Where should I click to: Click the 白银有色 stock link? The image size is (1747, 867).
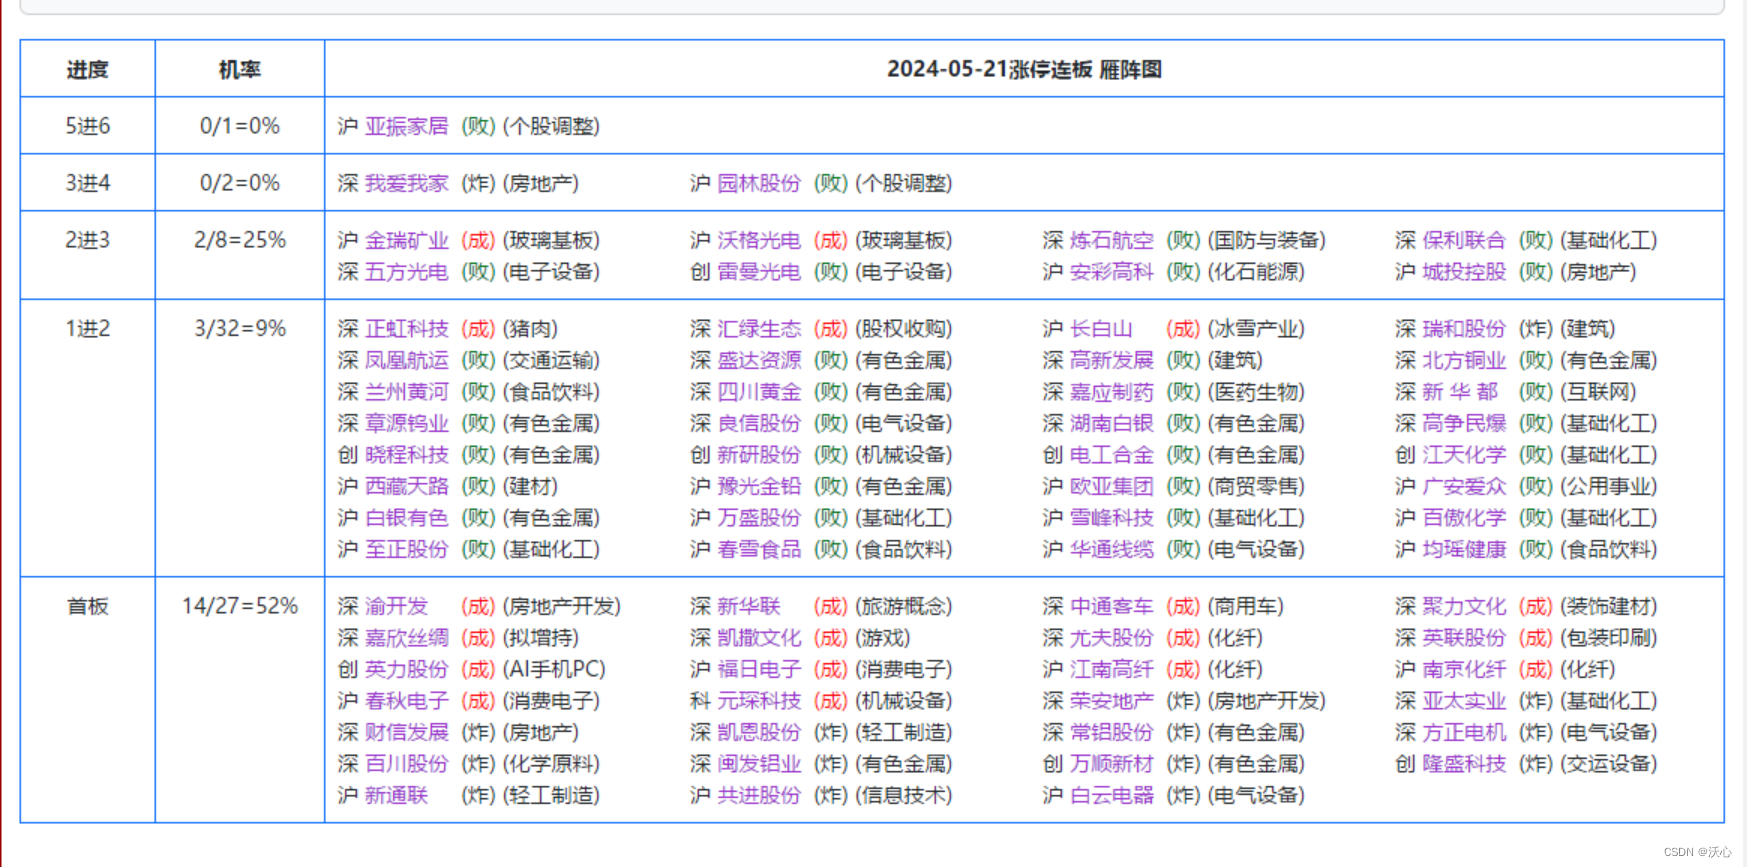(407, 518)
